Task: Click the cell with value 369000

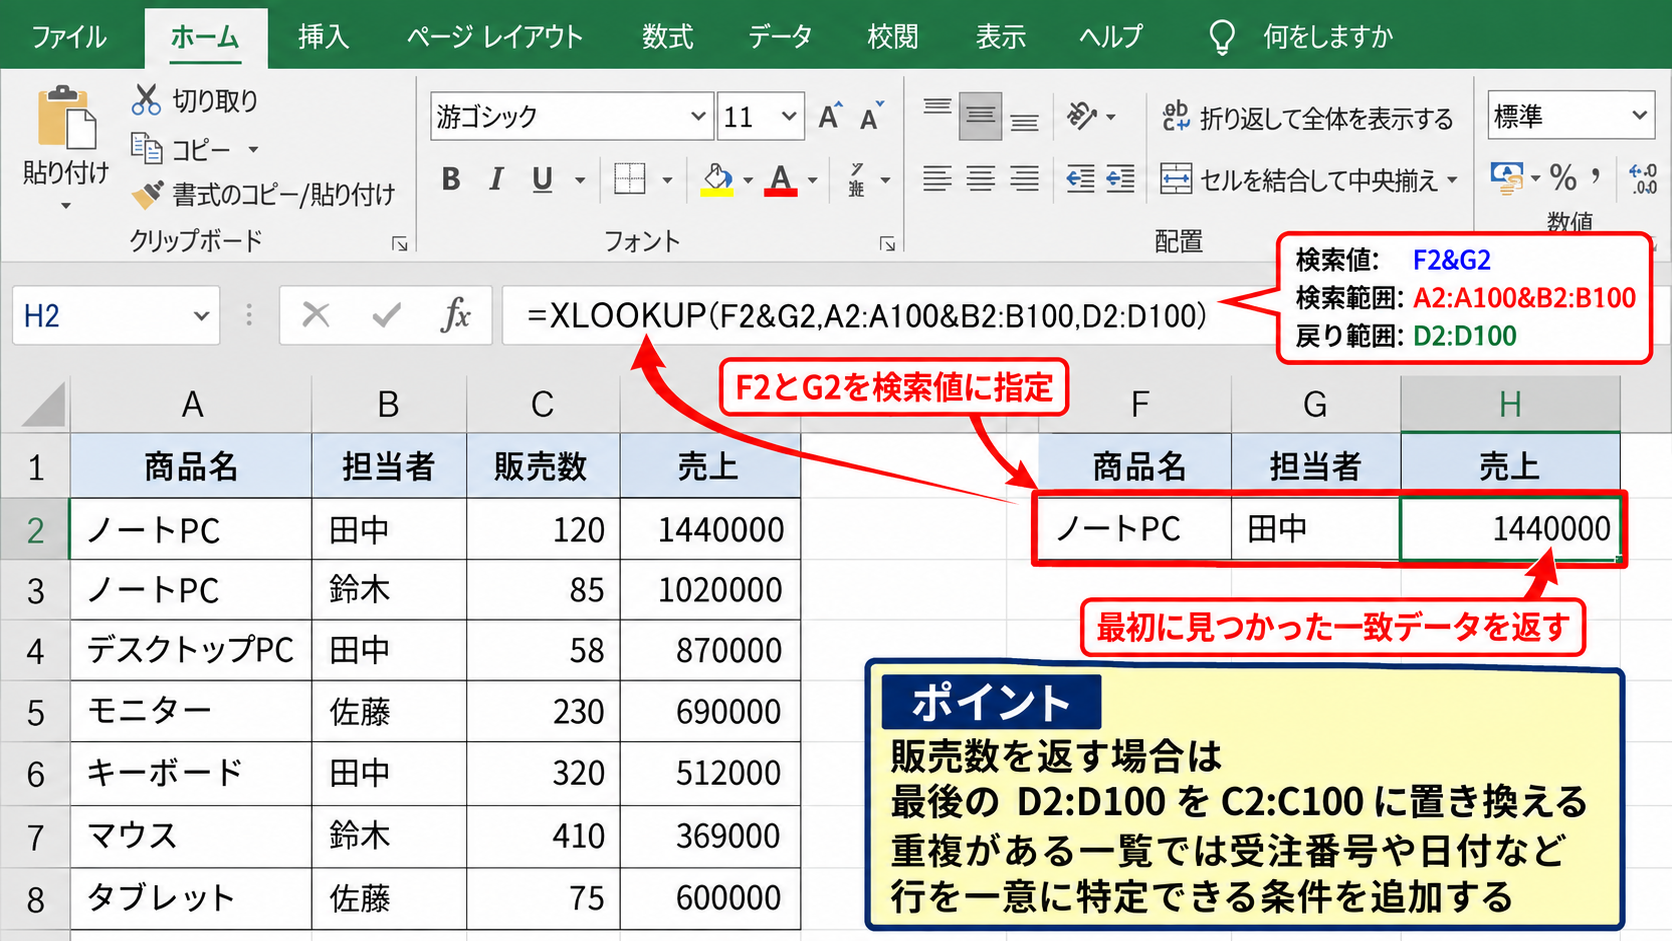Action: click(x=710, y=836)
